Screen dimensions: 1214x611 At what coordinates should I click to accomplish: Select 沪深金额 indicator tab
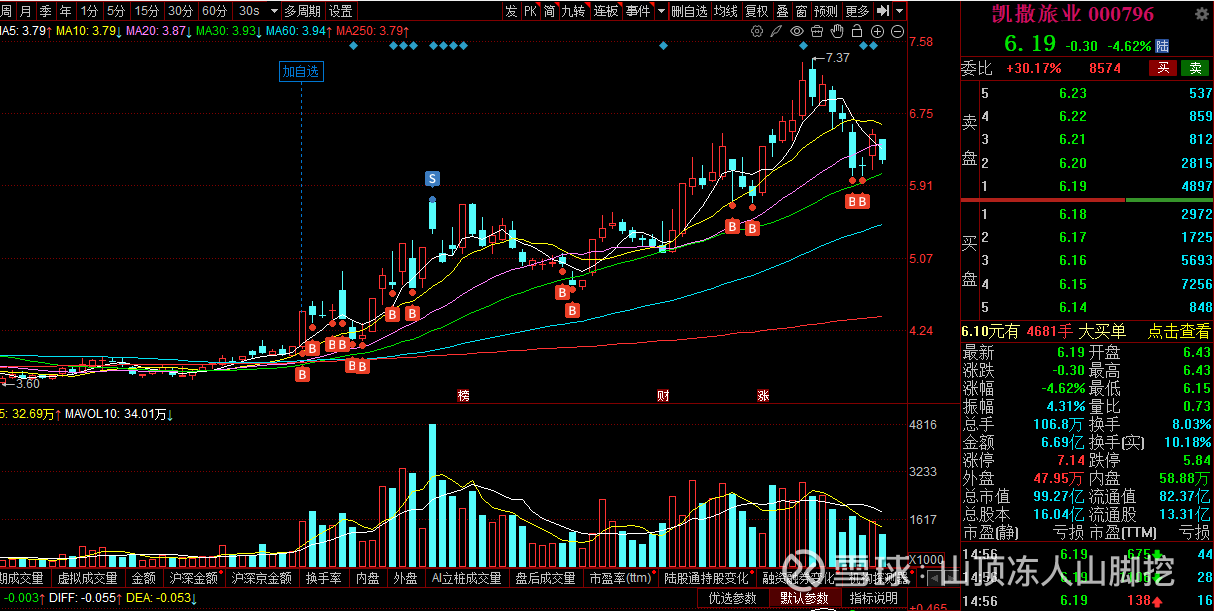[194, 578]
